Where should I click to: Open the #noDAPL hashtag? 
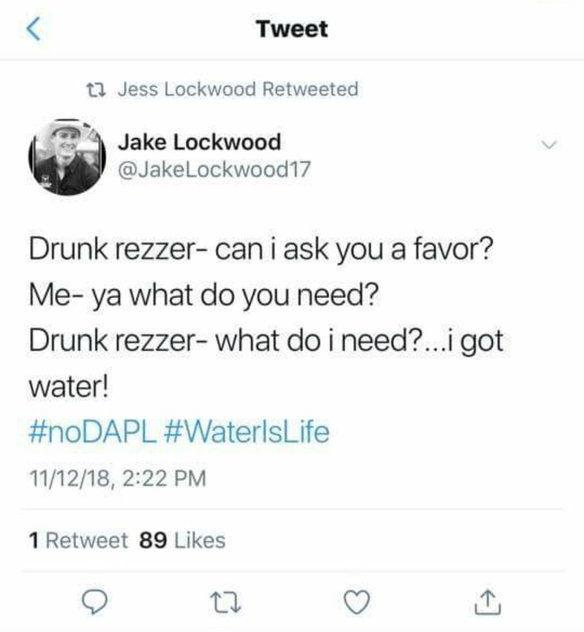[x=92, y=432]
